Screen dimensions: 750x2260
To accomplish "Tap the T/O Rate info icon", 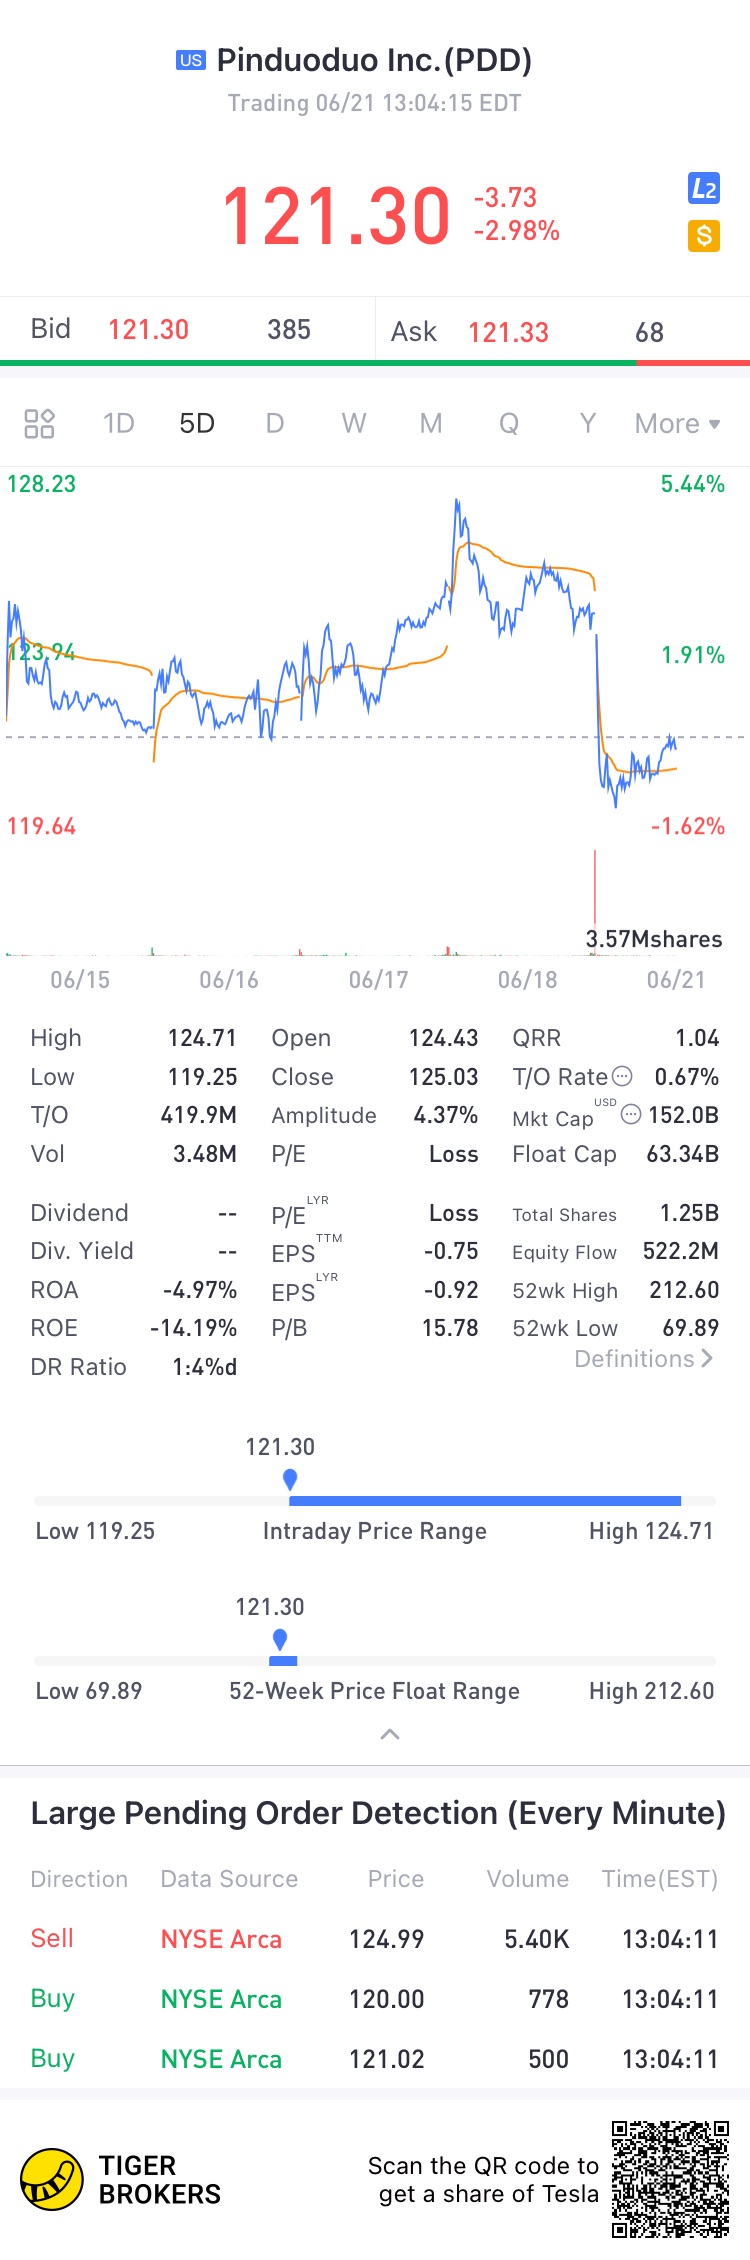I will (x=622, y=1076).
